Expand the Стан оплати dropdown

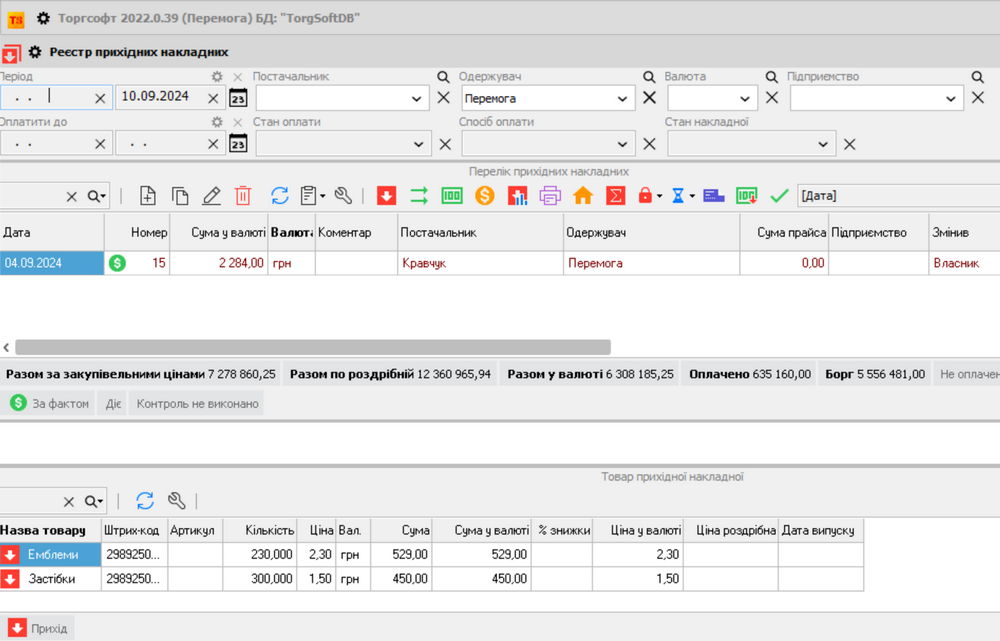tap(417, 144)
